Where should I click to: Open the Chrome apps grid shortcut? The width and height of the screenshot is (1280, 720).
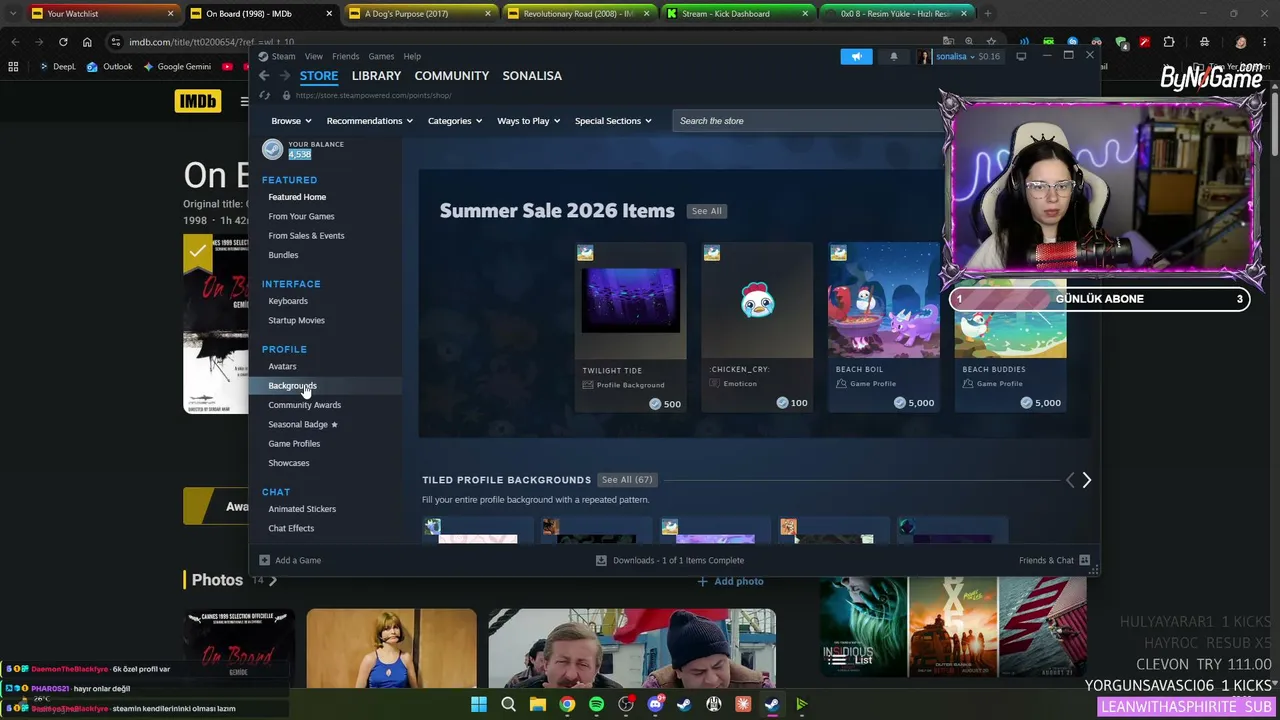[x=13, y=67]
